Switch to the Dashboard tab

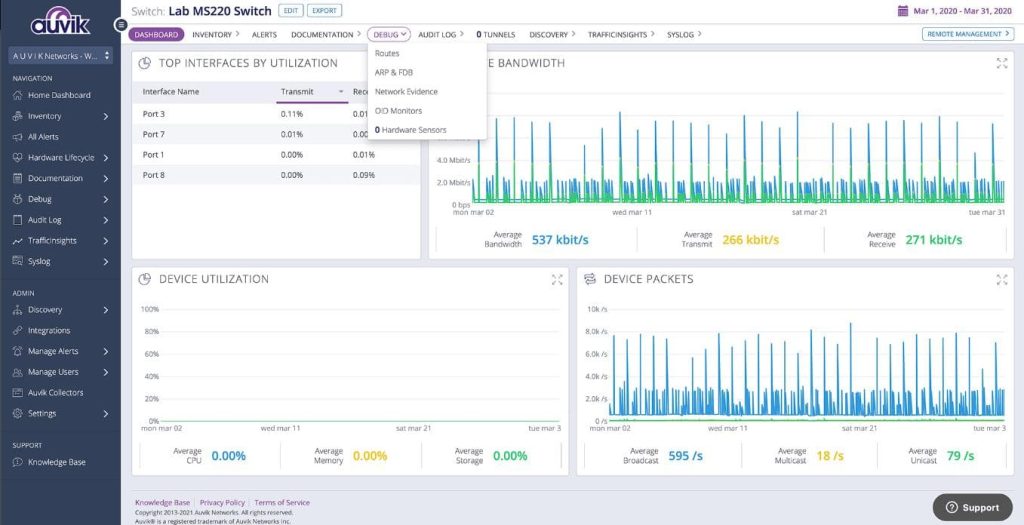[x=156, y=35]
